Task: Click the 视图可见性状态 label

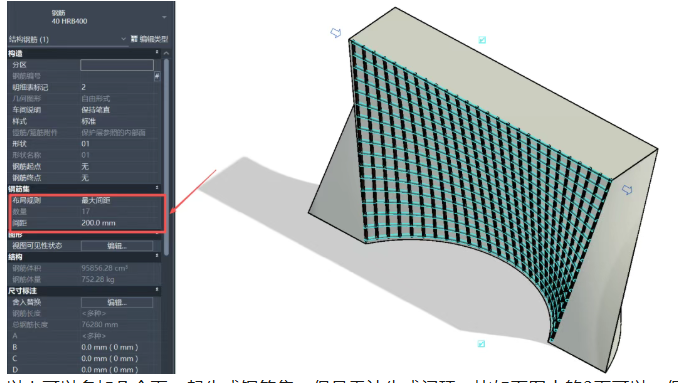Action: [37, 246]
